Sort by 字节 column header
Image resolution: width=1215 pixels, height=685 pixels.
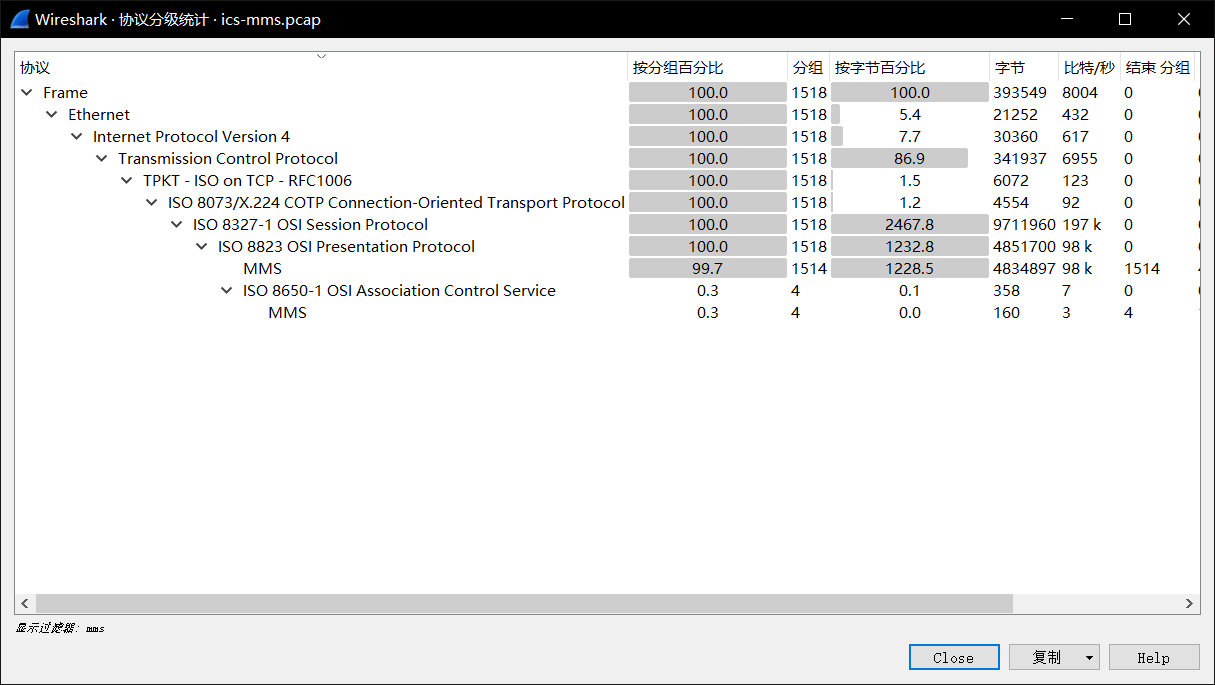click(x=1024, y=68)
